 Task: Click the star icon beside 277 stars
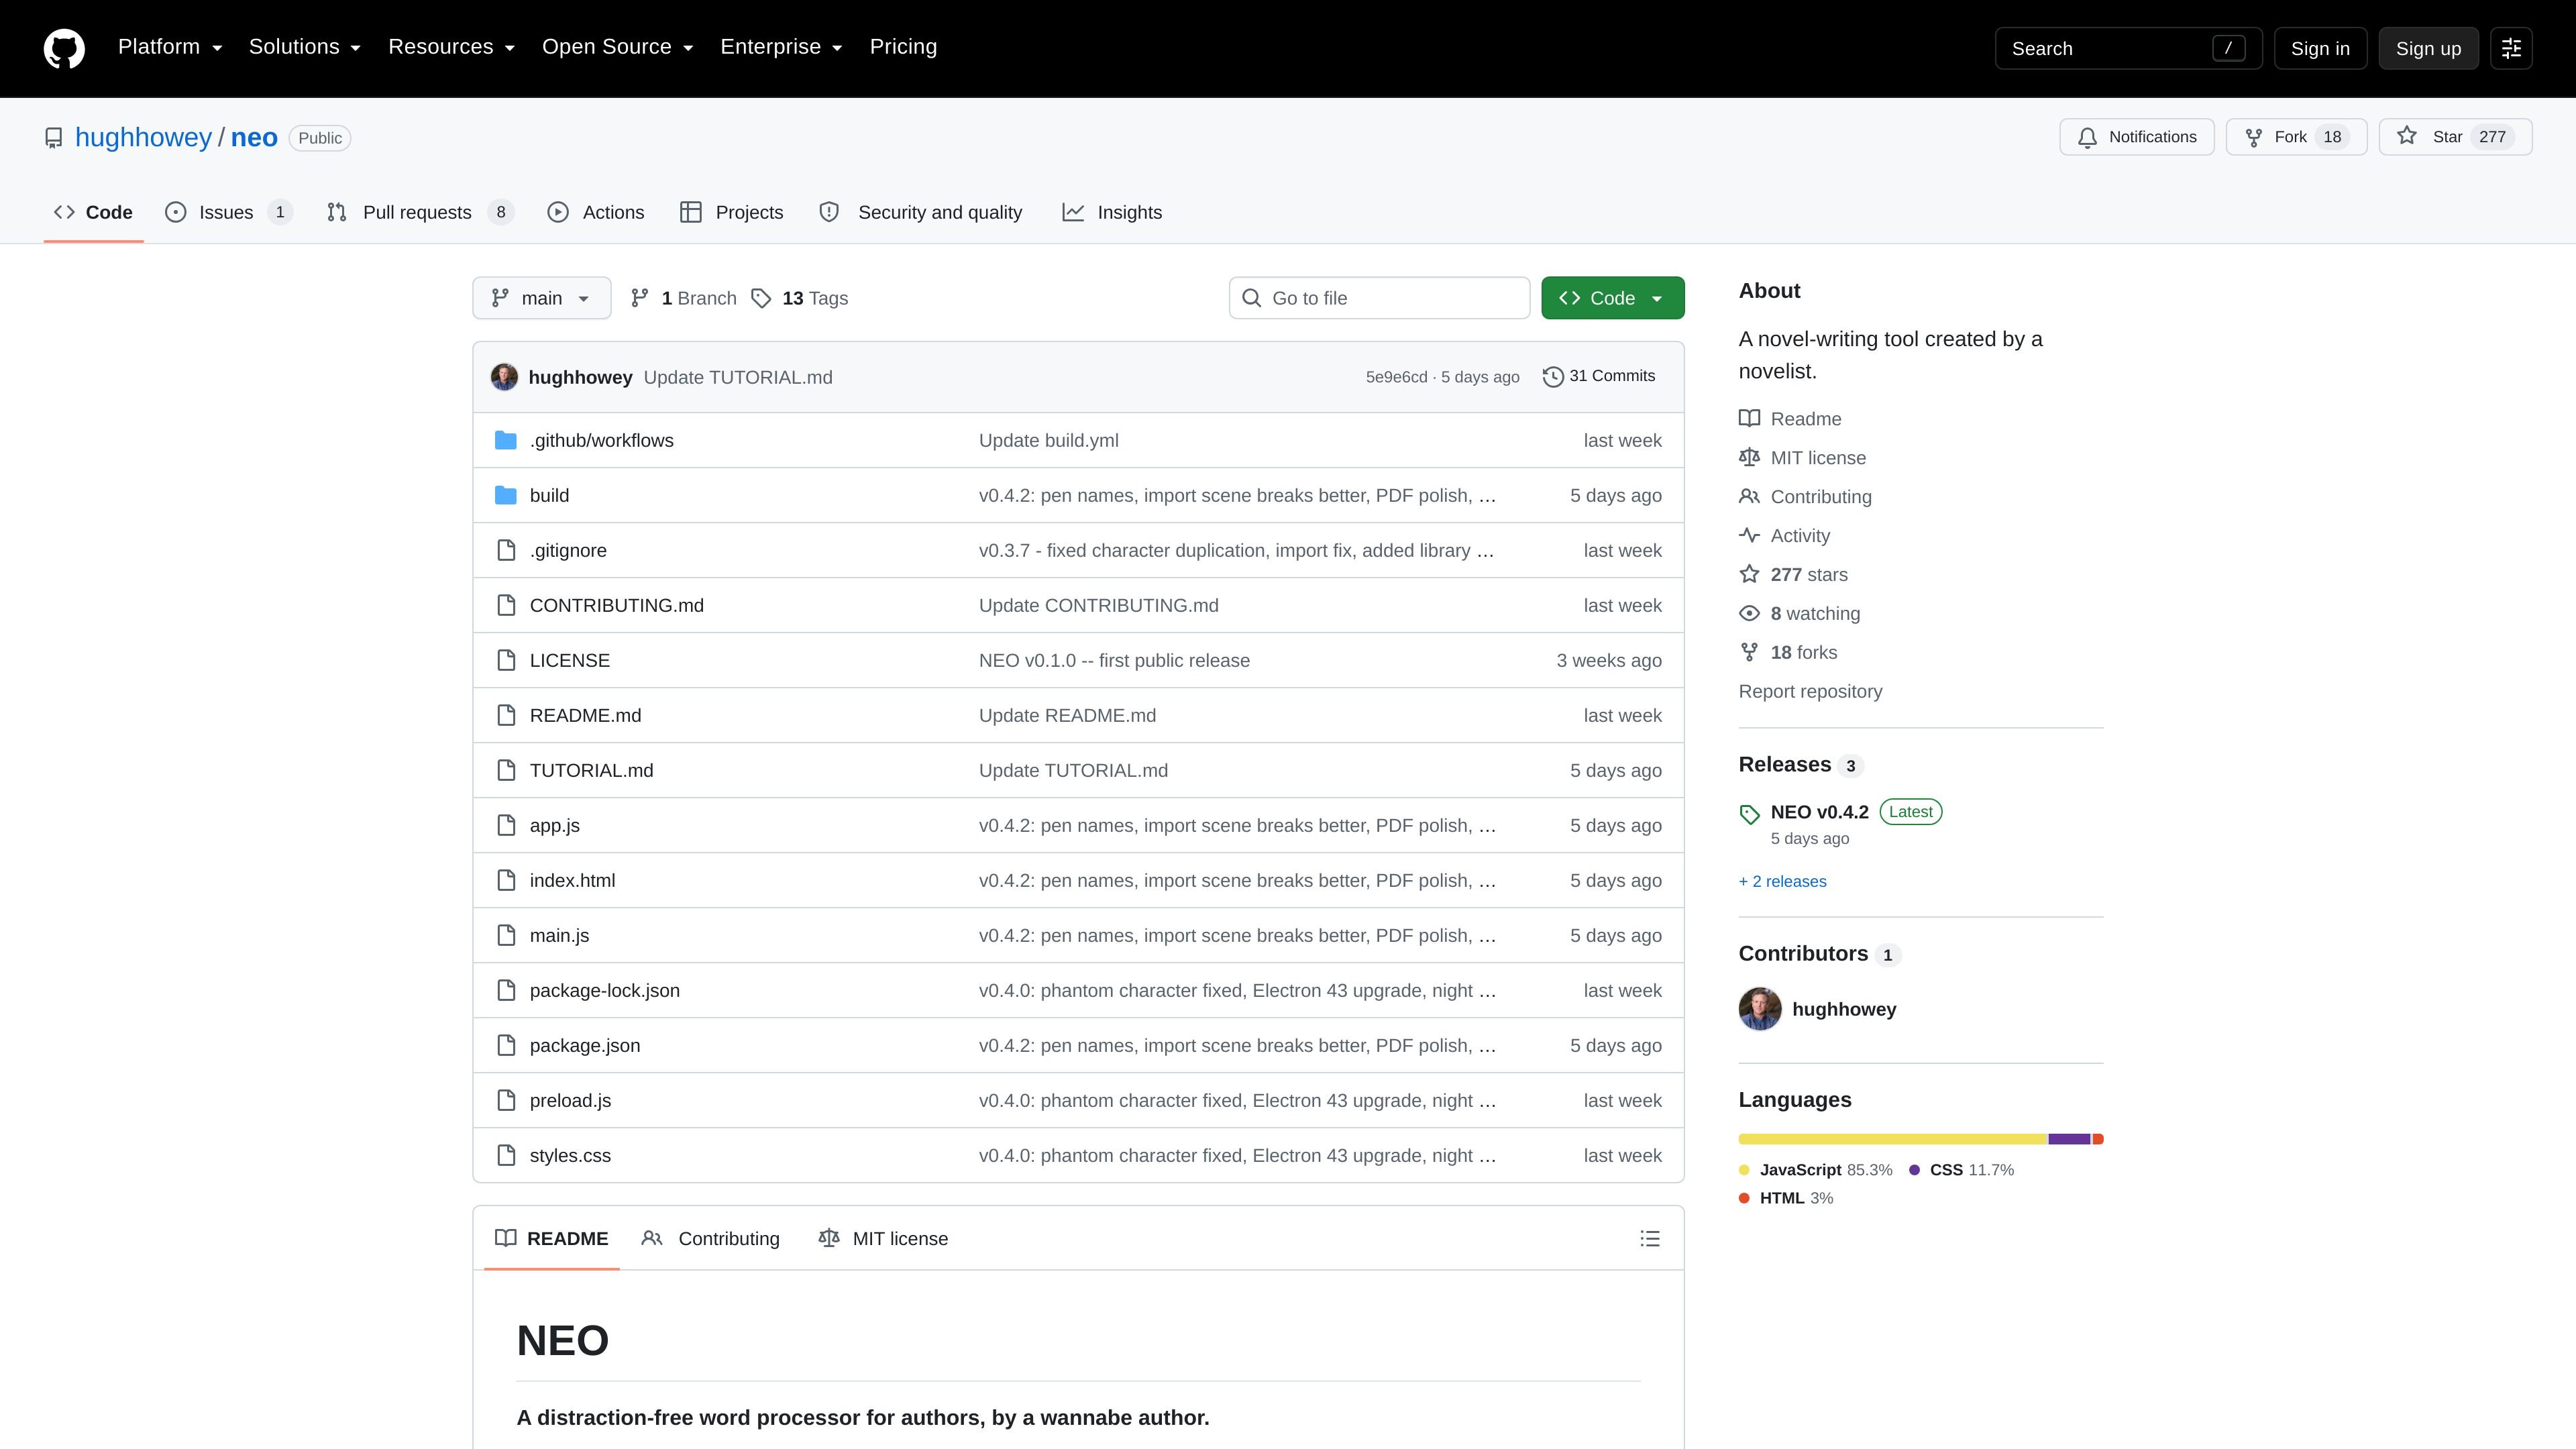coord(1749,574)
